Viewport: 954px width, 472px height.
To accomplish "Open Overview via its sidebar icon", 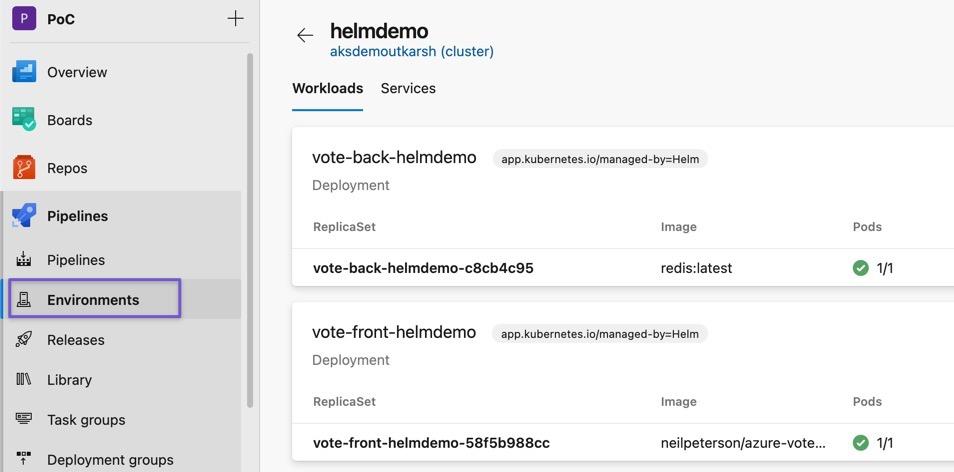I will pyautogui.click(x=24, y=72).
